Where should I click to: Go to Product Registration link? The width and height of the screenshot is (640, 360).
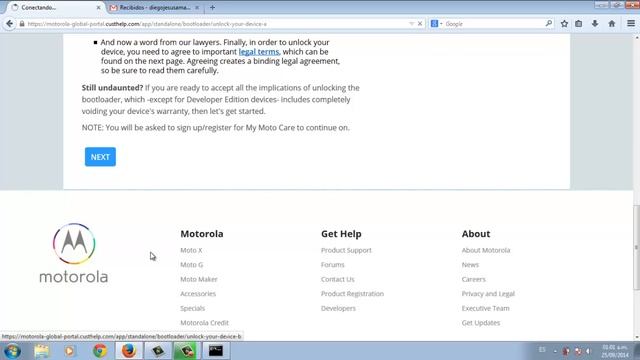coord(352,293)
